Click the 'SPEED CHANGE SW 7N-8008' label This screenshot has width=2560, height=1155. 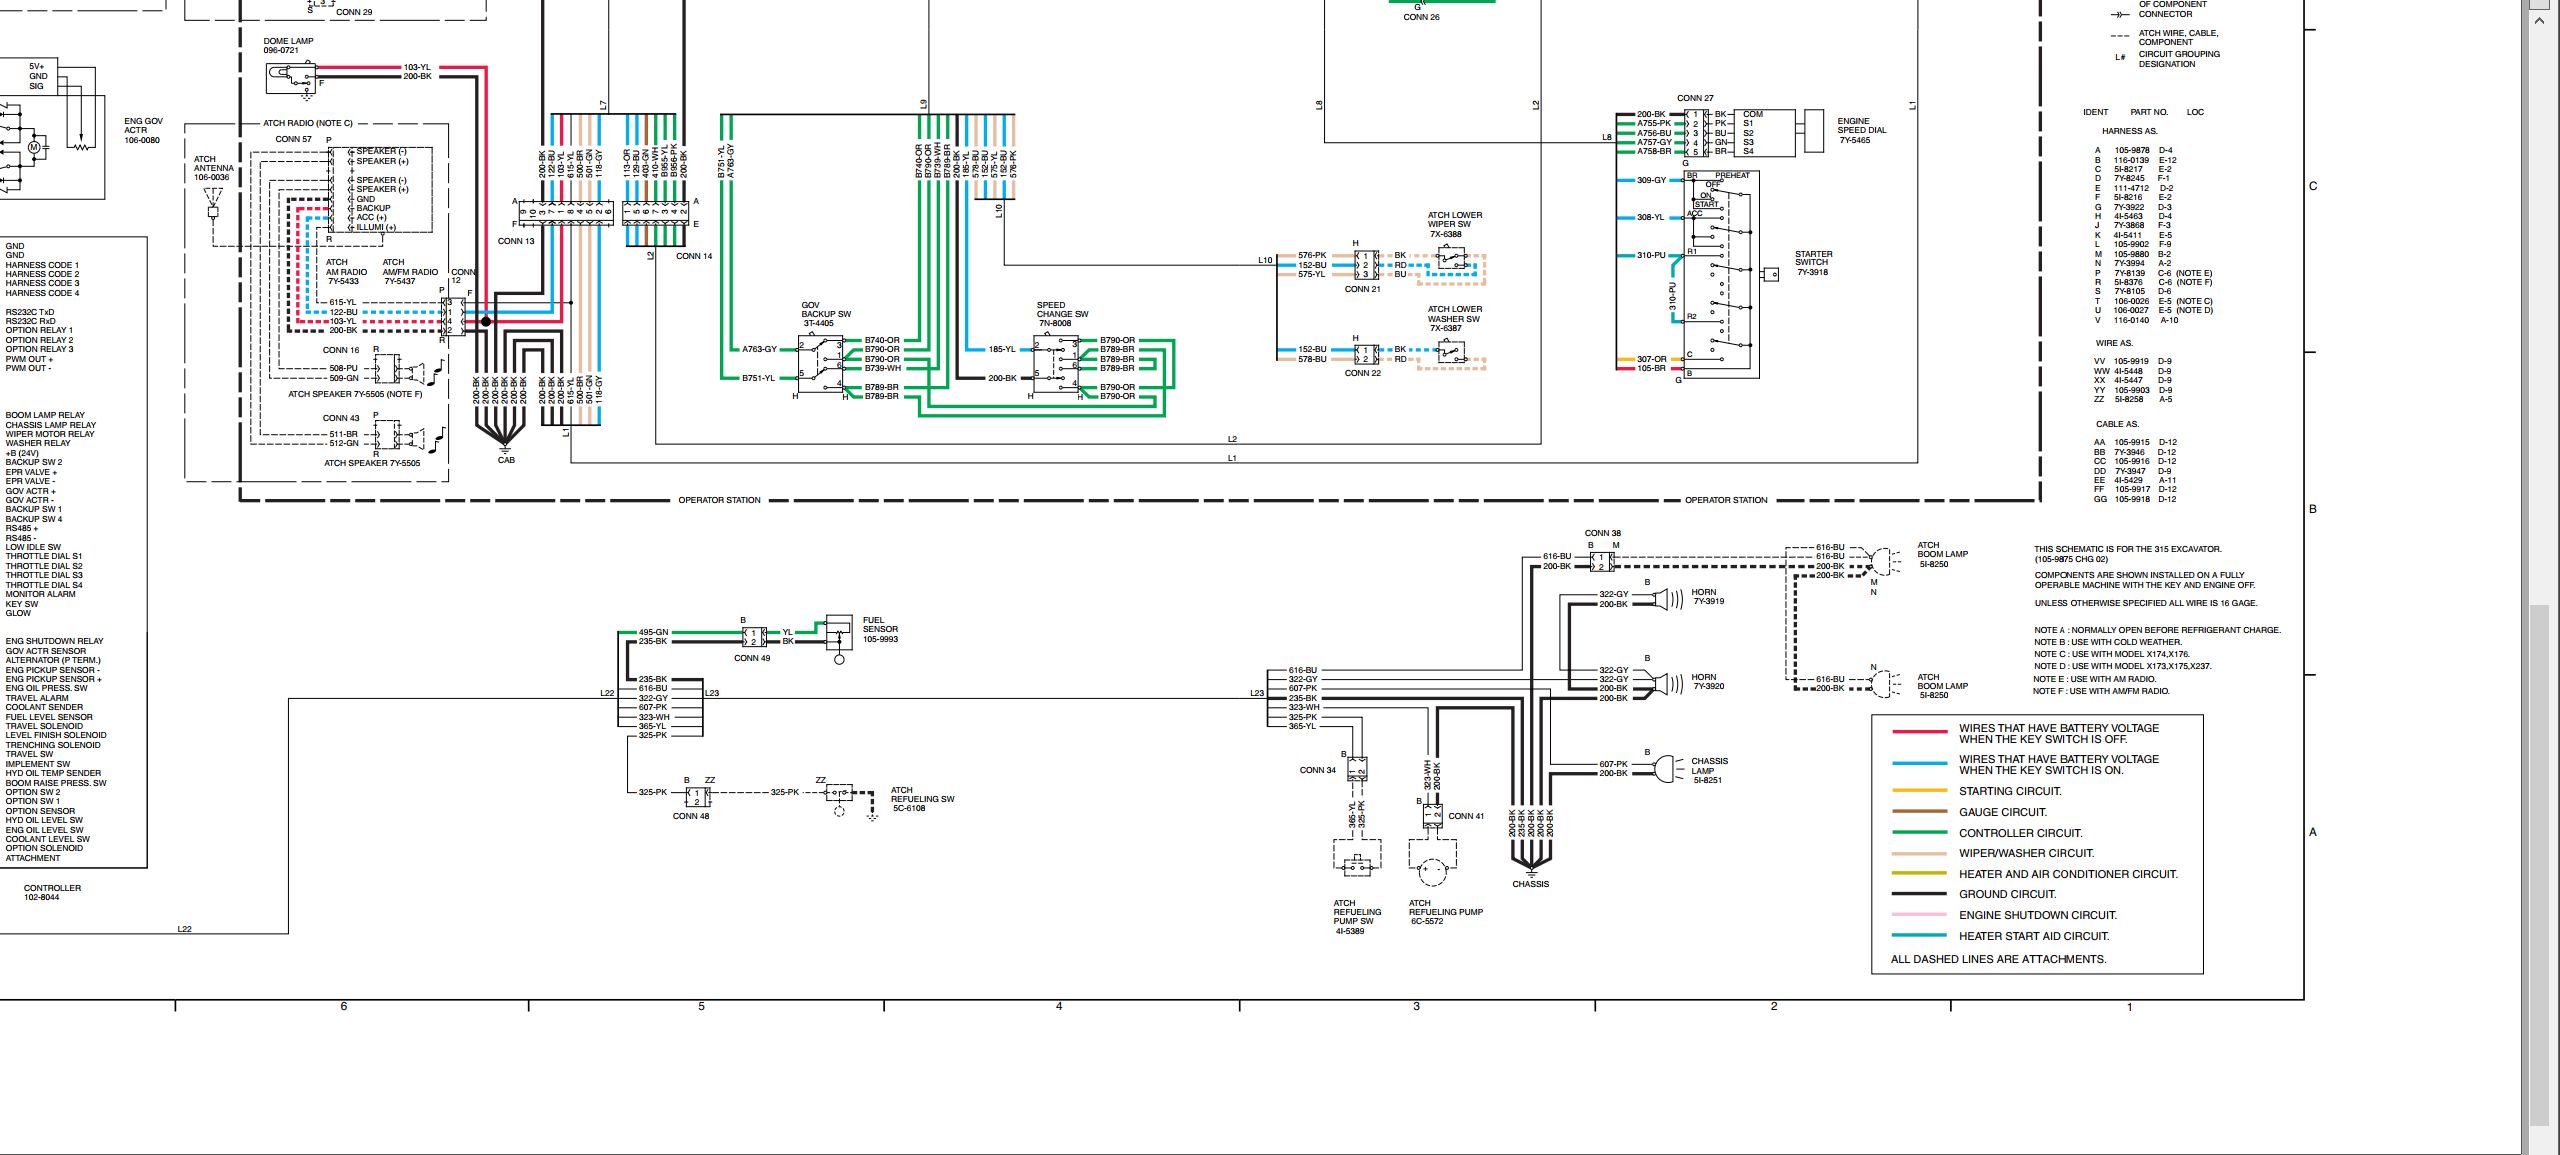click(x=1062, y=314)
